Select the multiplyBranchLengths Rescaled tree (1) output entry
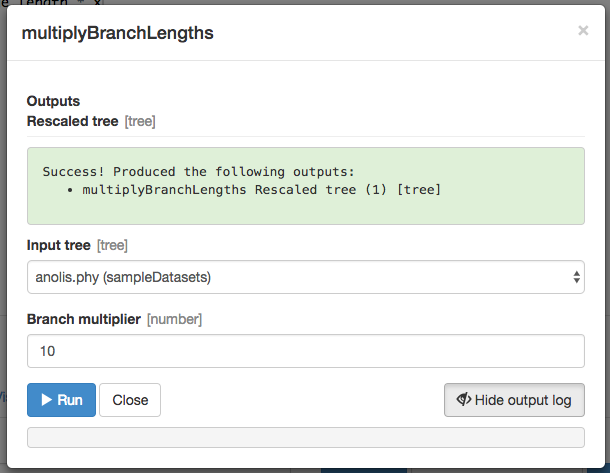 (261, 190)
